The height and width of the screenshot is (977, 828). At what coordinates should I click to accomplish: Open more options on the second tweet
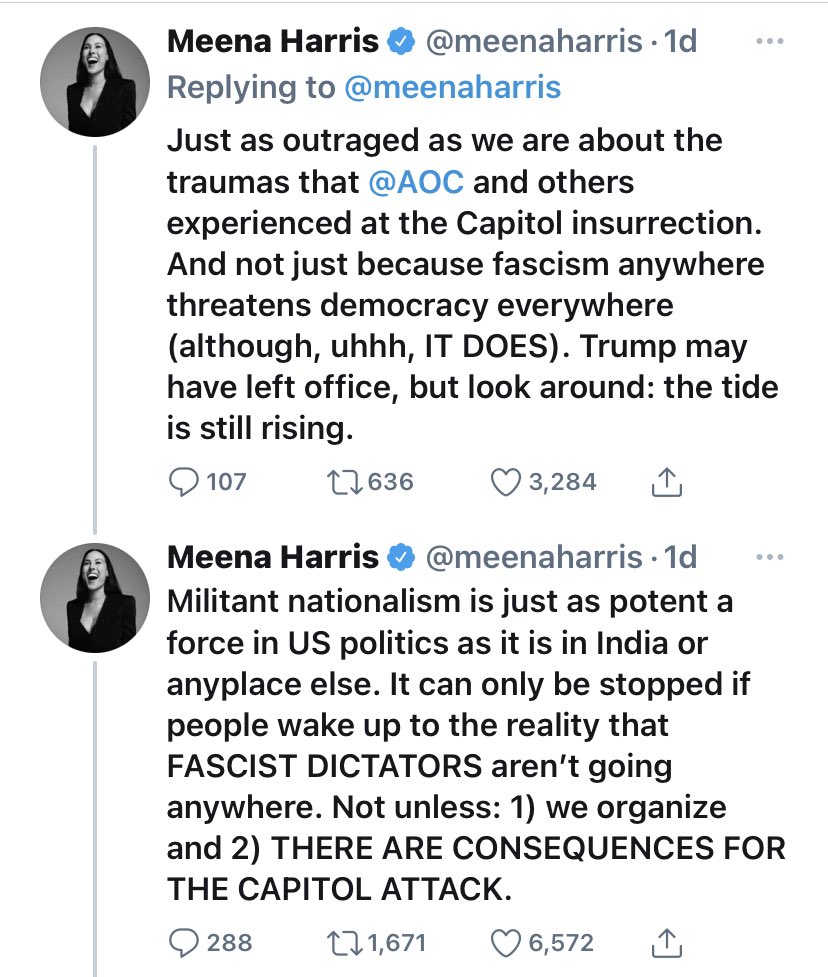768,557
